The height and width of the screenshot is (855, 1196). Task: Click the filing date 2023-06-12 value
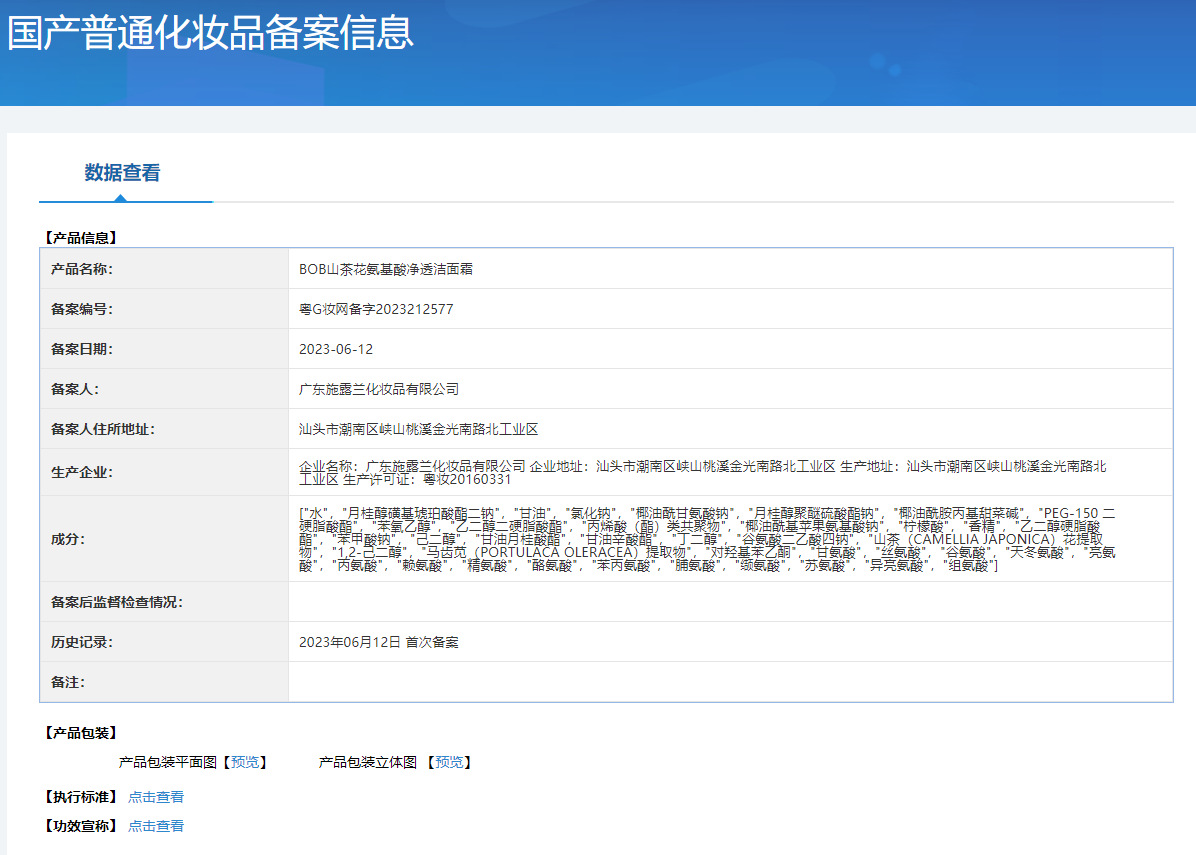[x=336, y=349]
